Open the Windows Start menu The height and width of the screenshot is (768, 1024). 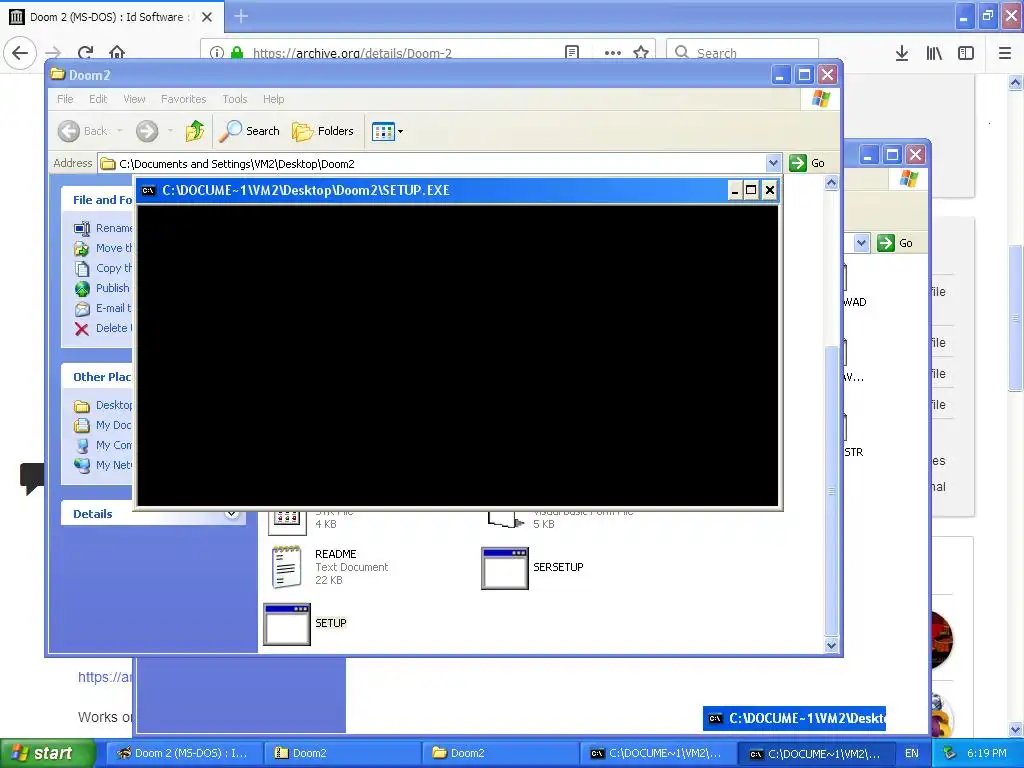47,753
